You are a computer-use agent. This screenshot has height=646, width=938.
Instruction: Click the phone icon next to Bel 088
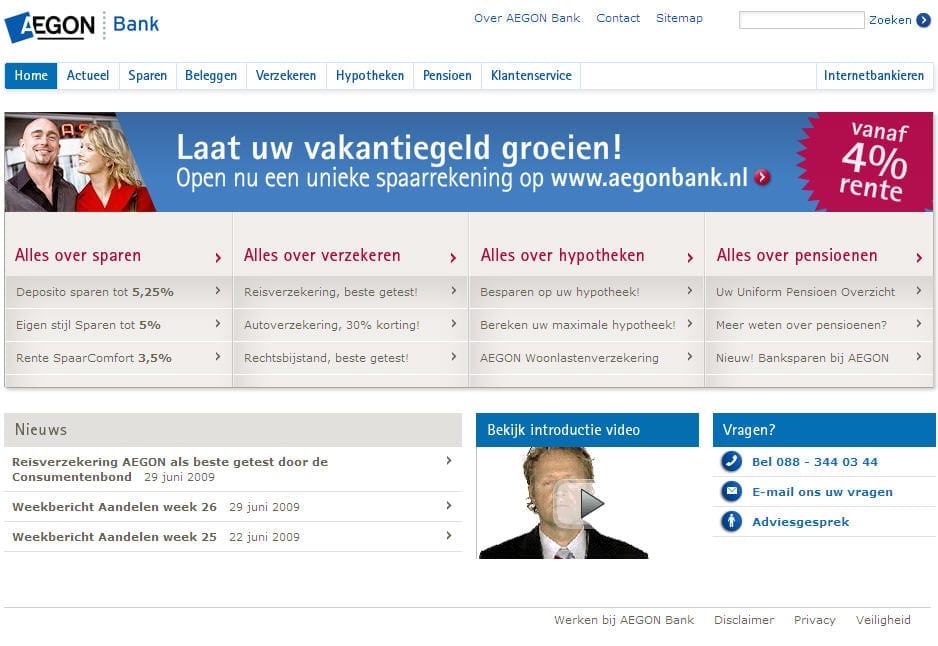[x=731, y=461]
